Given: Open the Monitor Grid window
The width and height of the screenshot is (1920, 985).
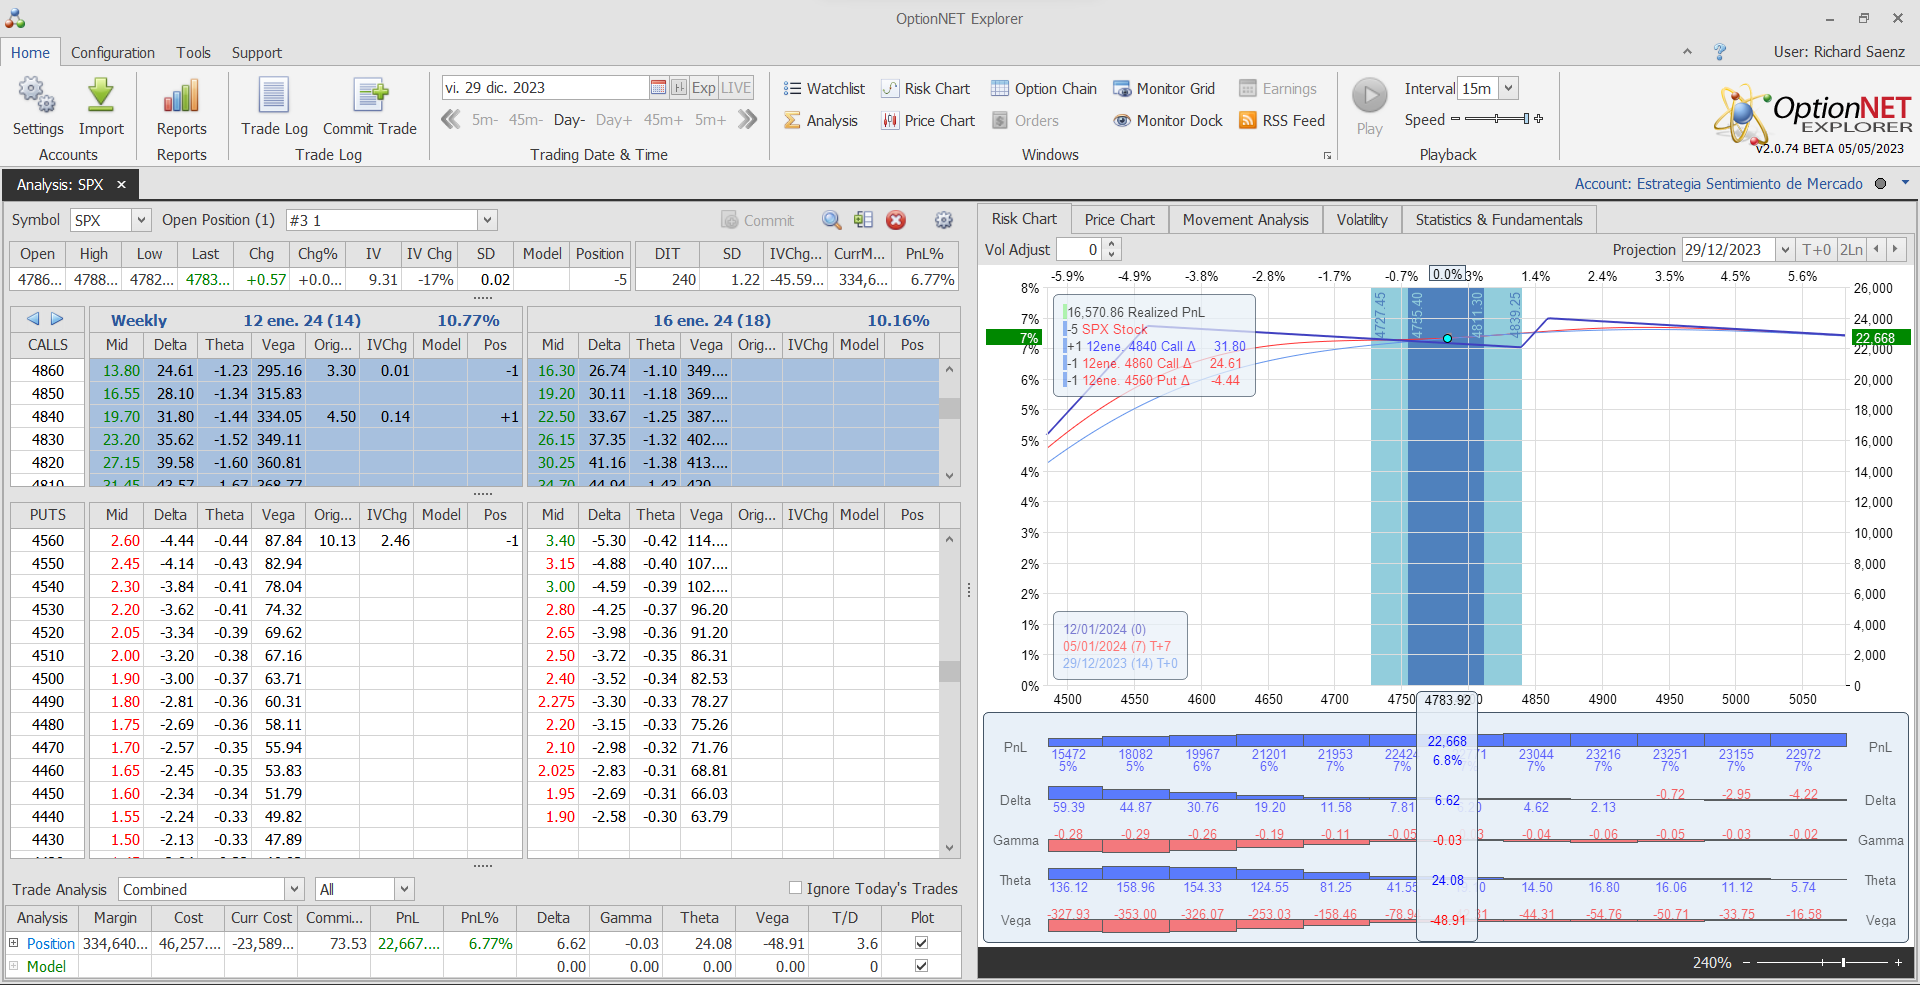Looking at the screenshot, I should 1164,88.
